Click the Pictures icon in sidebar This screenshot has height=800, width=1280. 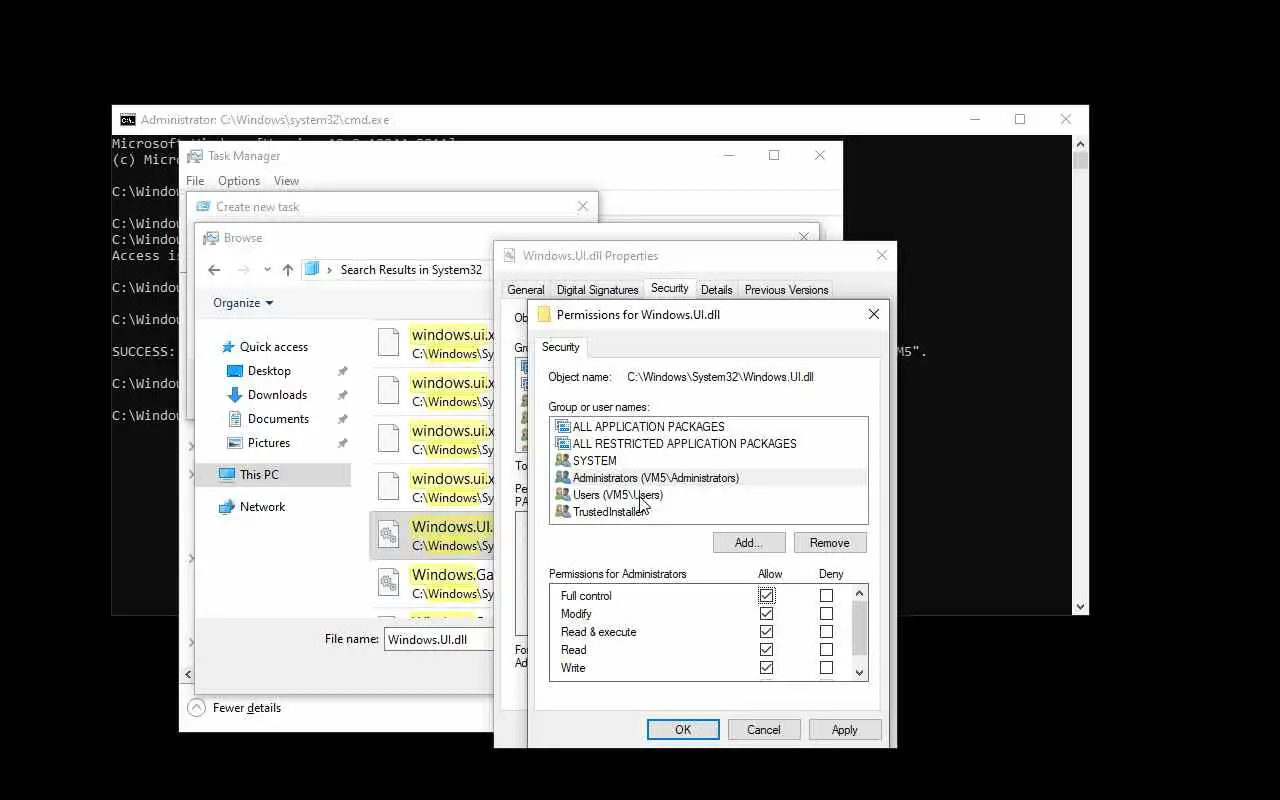(x=235, y=443)
